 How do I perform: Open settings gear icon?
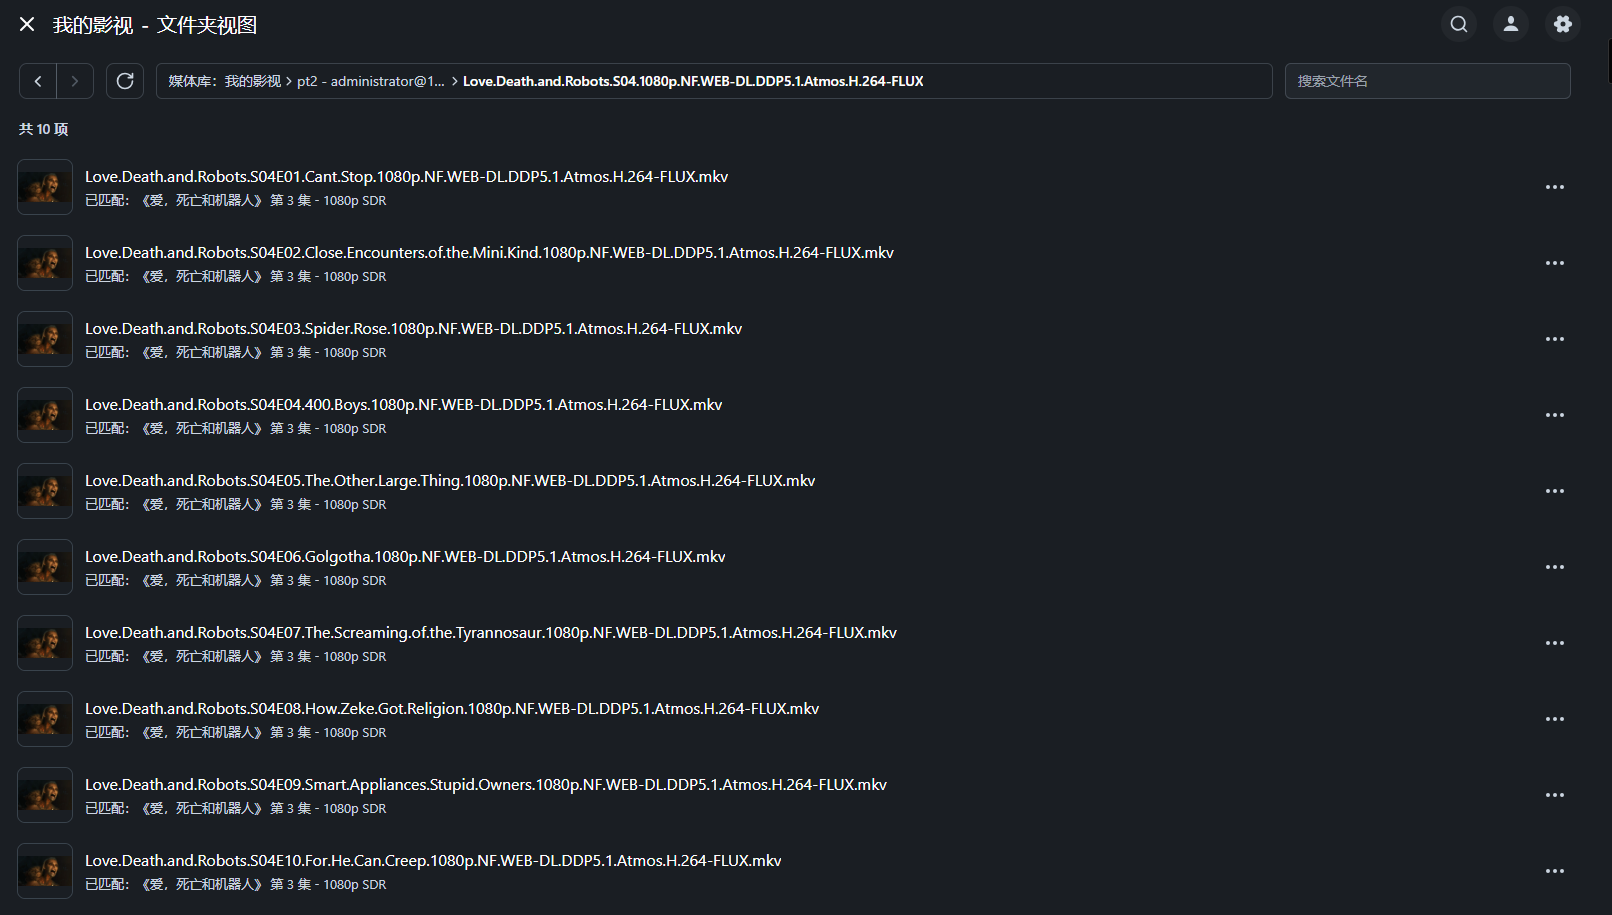pos(1563,24)
